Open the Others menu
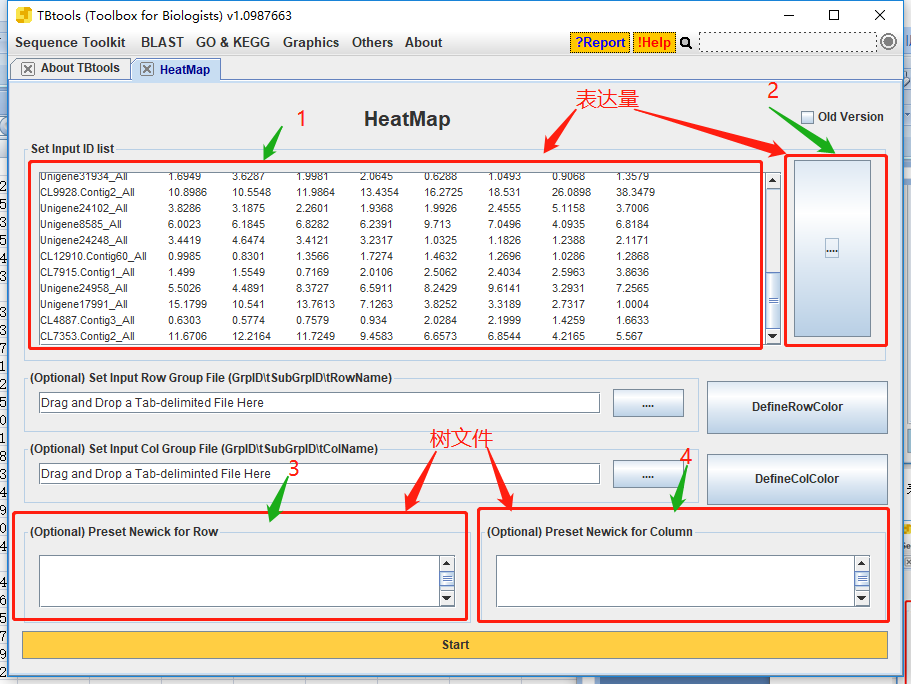The height and width of the screenshot is (684, 911). click(372, 42)
